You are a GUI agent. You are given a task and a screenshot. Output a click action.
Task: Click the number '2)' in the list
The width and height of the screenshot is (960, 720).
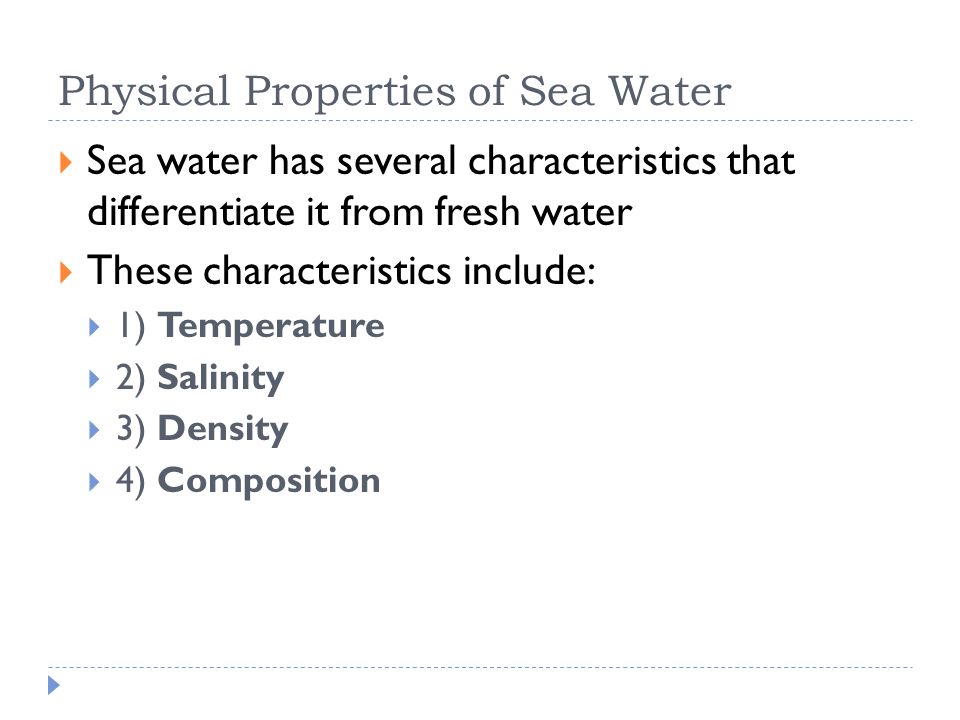[131, 379]
